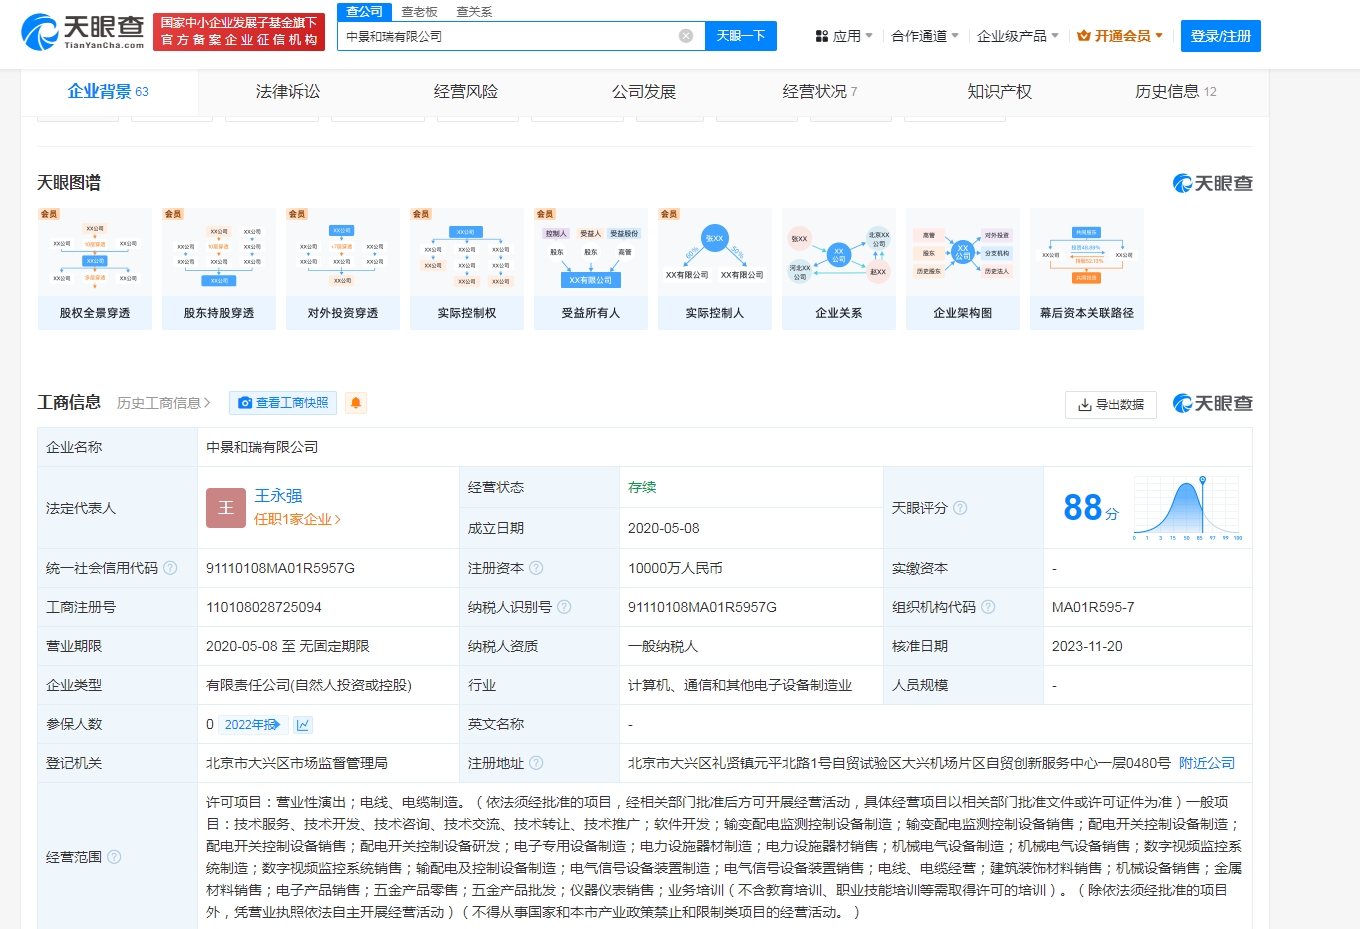The height and width of the screenshot is (929, 1360).
Task: Open the 实际控制权 diagram thumbnail
Action: pyautogui.click(x=467, y=269)
